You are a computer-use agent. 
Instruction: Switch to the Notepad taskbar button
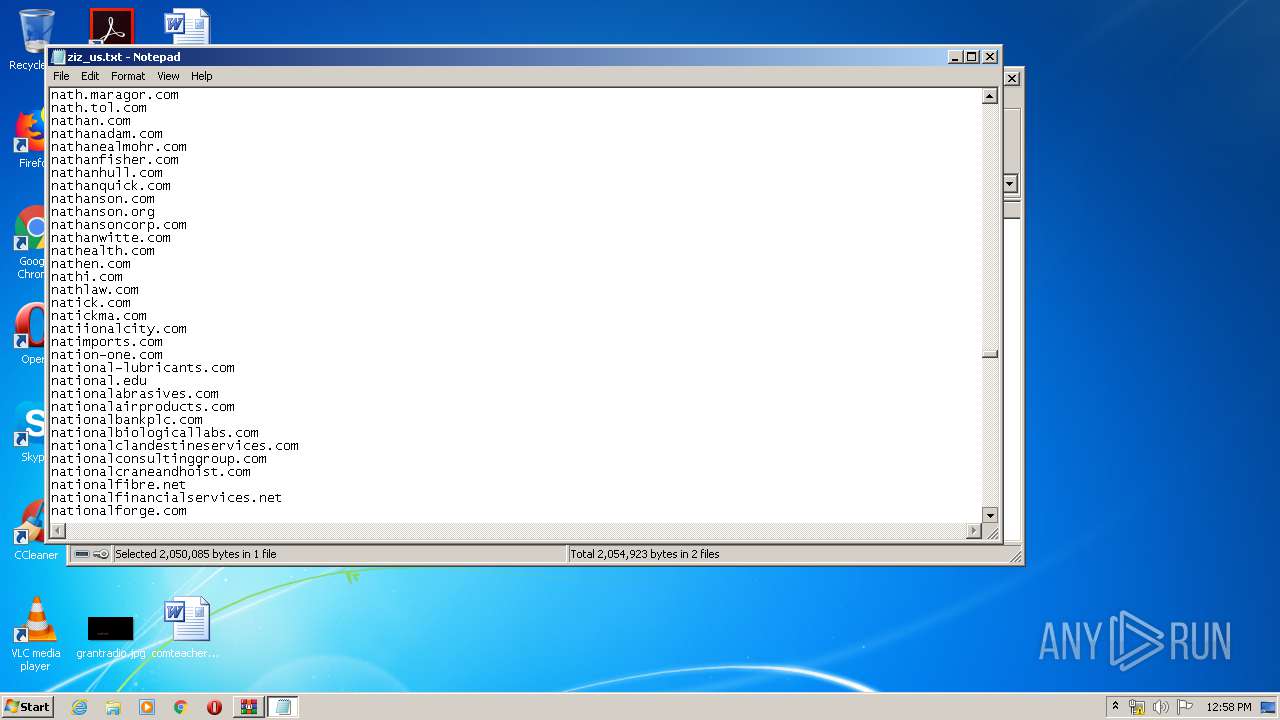[283, 707]
